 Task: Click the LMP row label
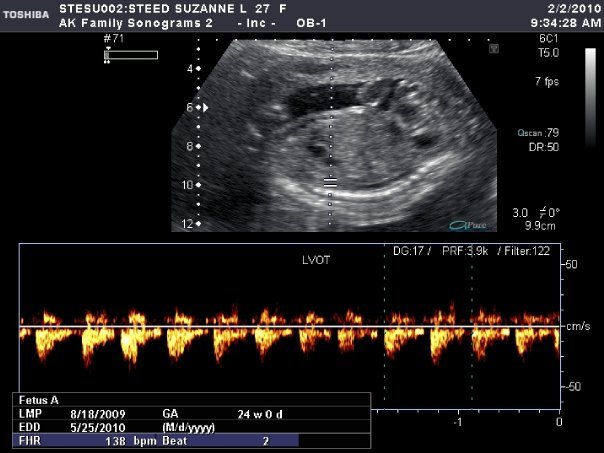tap(30, 414)
